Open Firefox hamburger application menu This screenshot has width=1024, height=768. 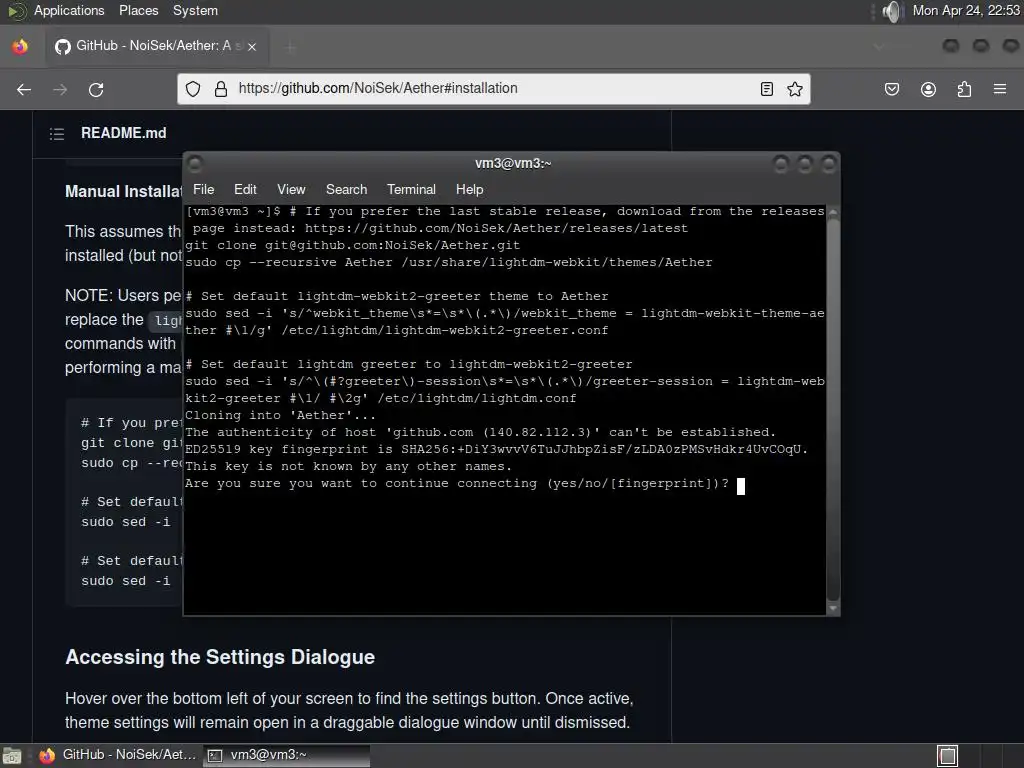click(1000, 89)
